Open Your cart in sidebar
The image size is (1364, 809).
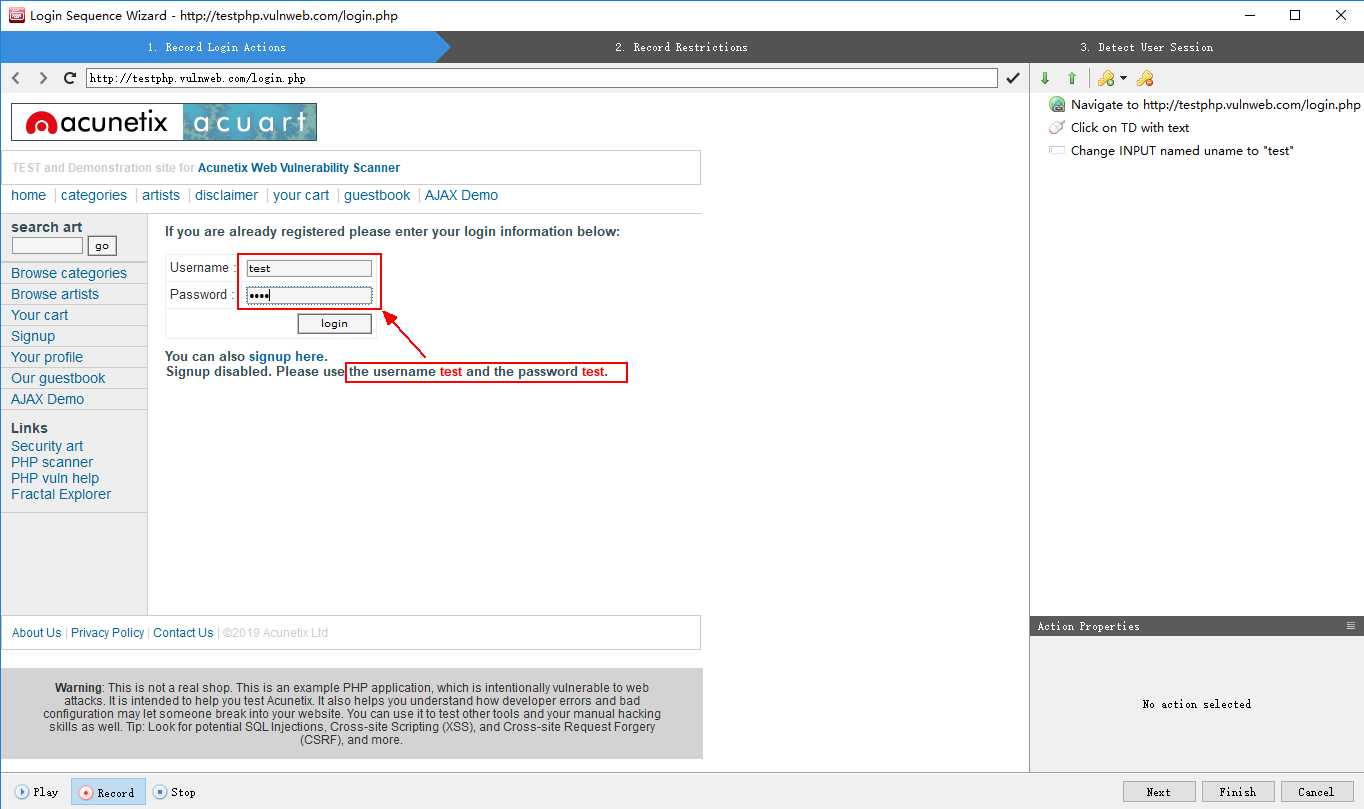(x=40, y=315)
